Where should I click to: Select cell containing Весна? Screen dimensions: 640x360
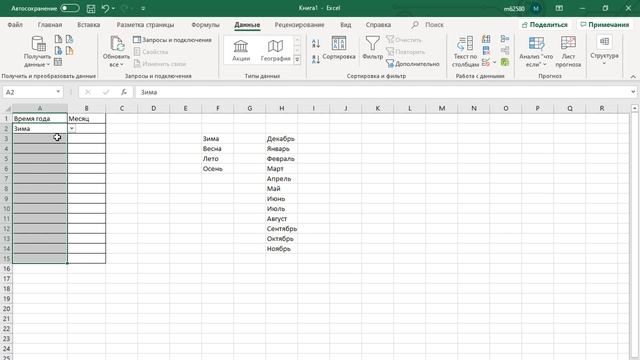point(218,149)
